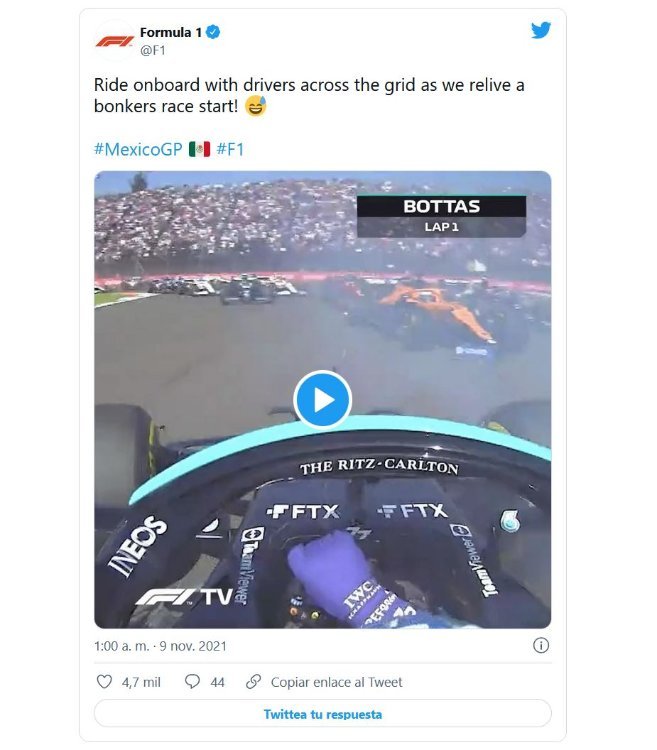The width and height of the screenshot is (657, 750).
Task: Click the Twitter bird logo
Action: (x=541, y=30)
